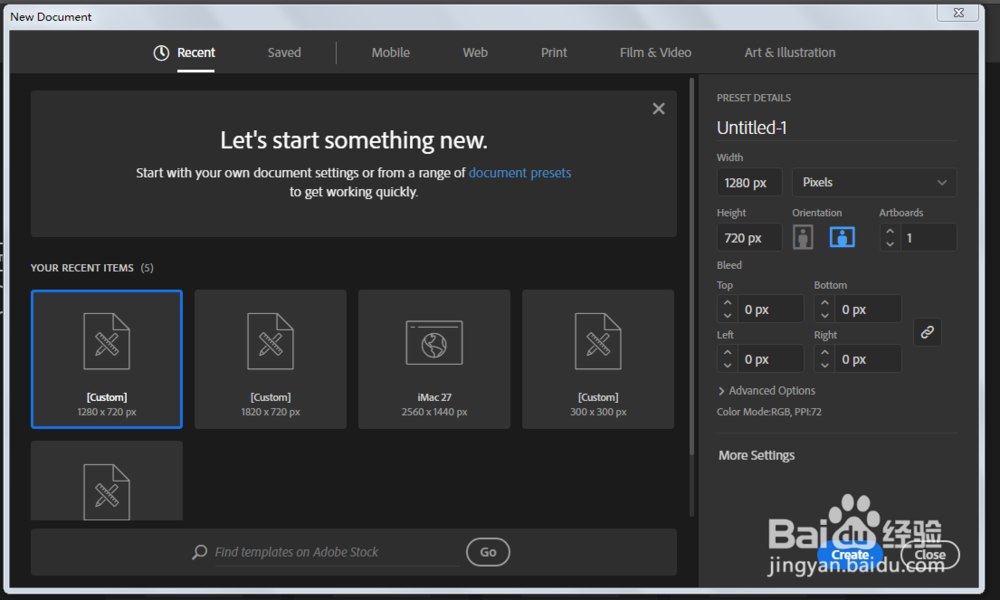
Task: Click the Create button
Action: (x=850, y=555)
